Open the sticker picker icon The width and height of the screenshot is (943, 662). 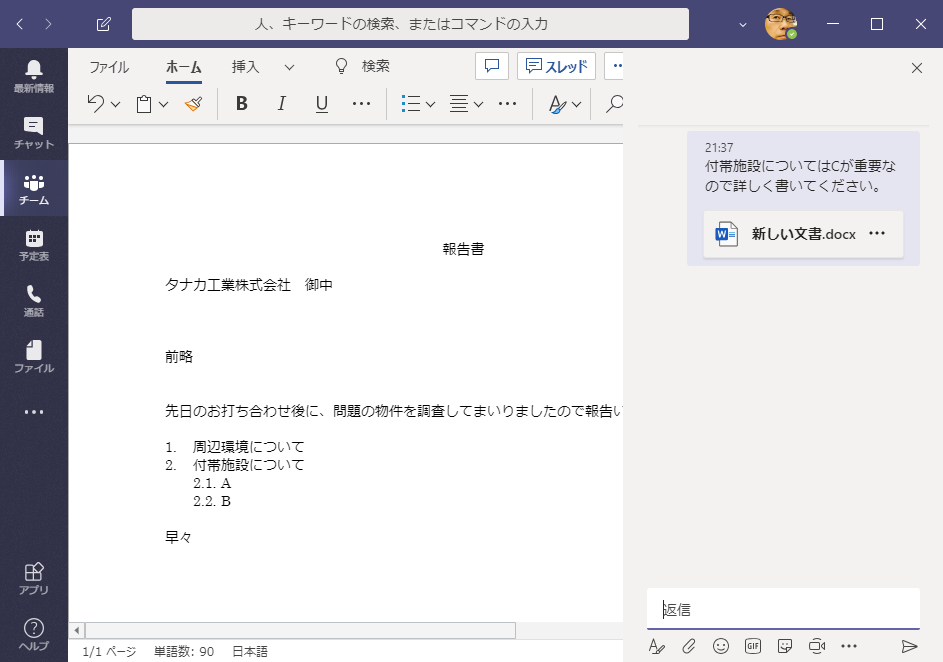(785, 646)
